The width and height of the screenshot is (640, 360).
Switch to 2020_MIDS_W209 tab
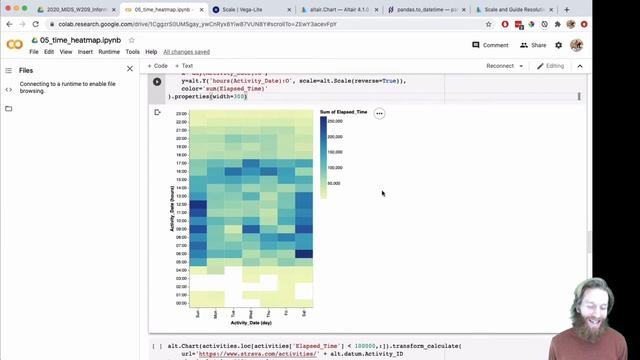pyautogui.click(x=76, y=9)
